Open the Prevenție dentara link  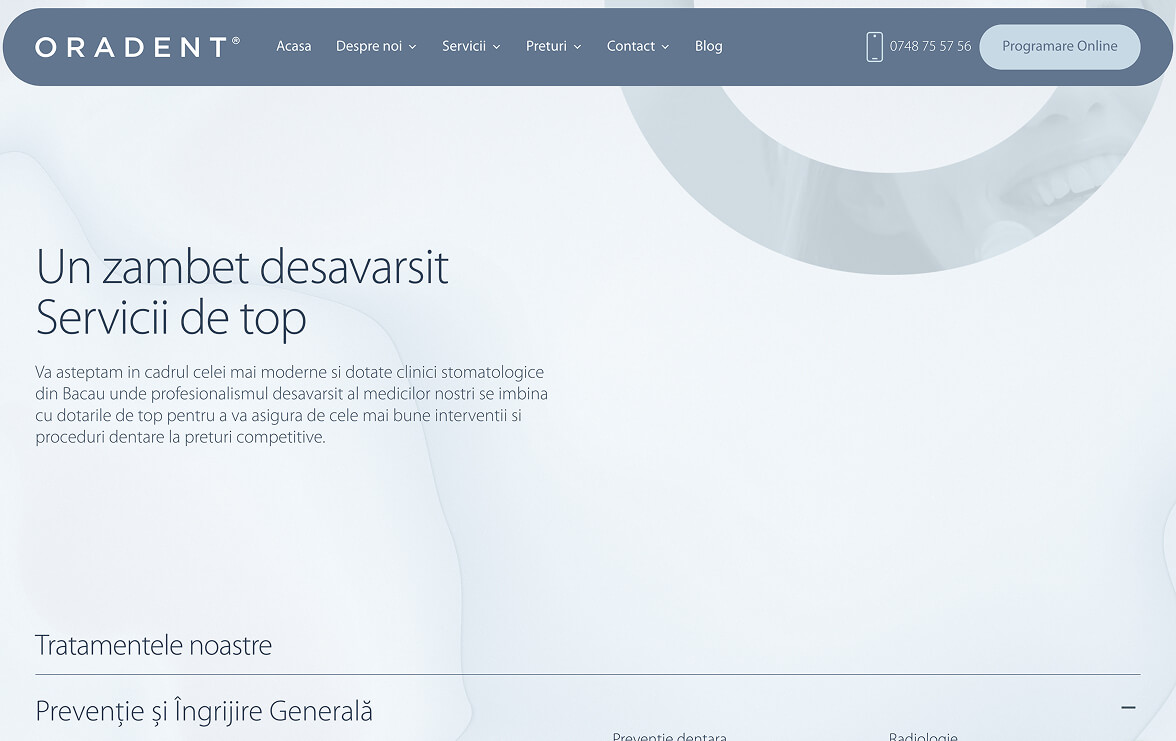coord(669,736)
